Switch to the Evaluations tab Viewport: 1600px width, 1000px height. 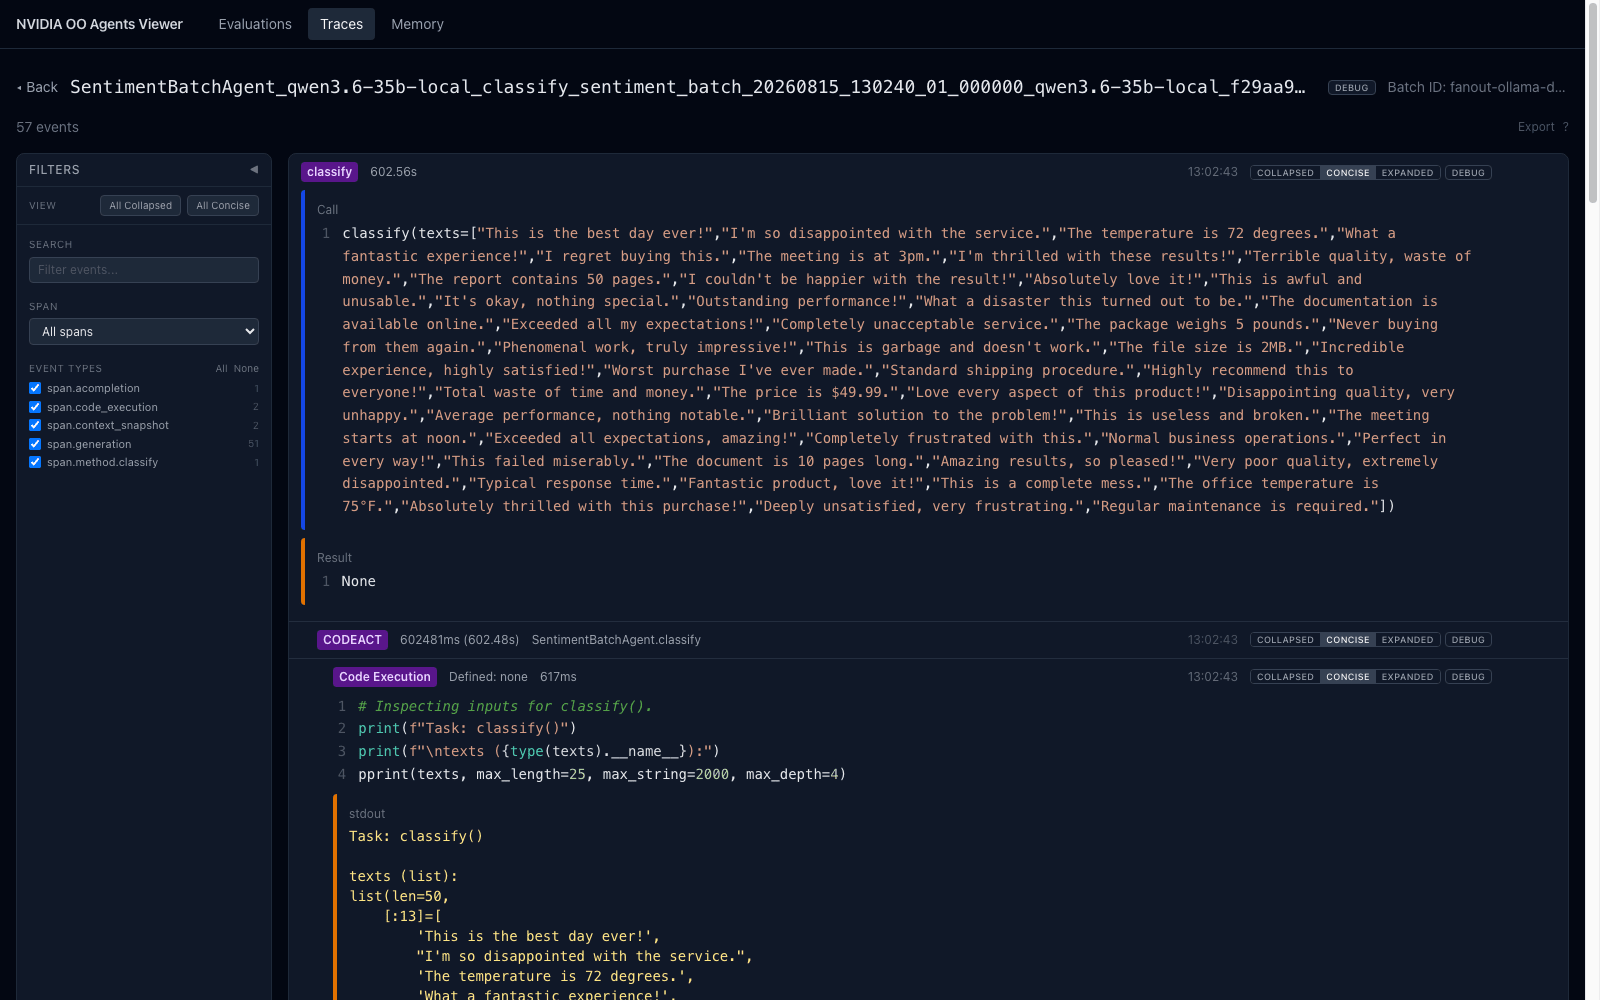pos(255,24)
